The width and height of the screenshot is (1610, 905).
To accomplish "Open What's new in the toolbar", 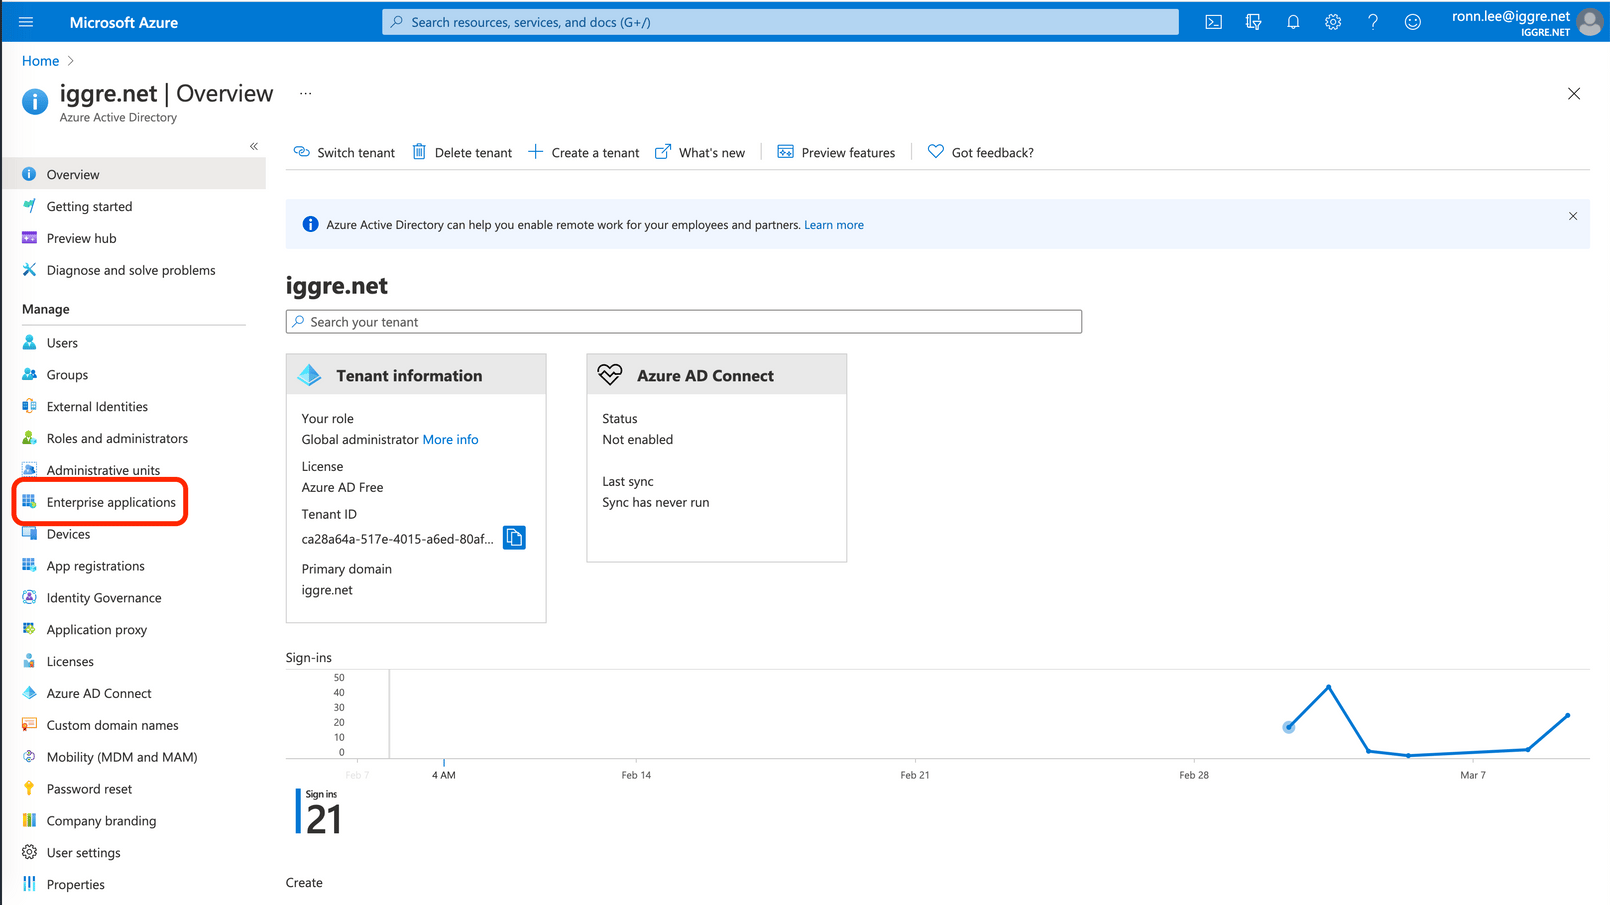I will coord(699,152).
